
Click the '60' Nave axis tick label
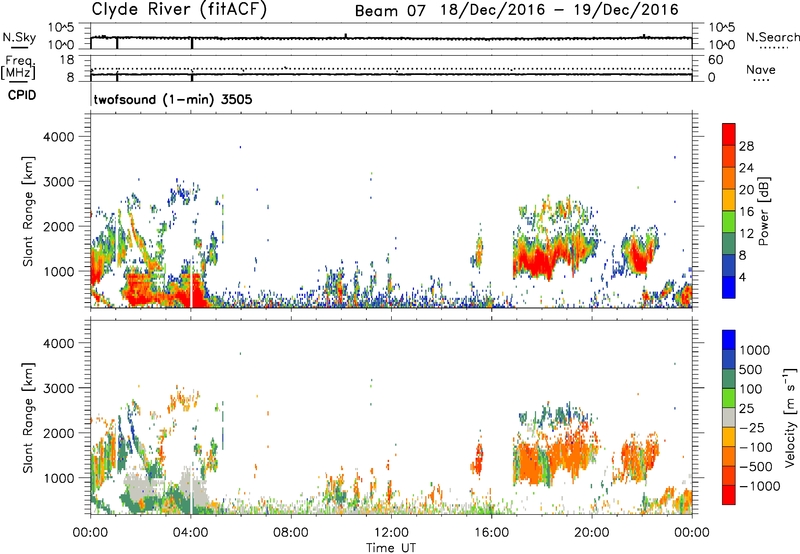pyautogui.click(x=715, y=60)
